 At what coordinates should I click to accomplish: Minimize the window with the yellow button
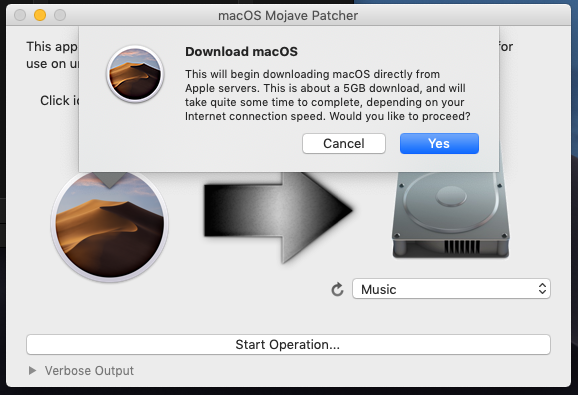click(x=40, y=15)
